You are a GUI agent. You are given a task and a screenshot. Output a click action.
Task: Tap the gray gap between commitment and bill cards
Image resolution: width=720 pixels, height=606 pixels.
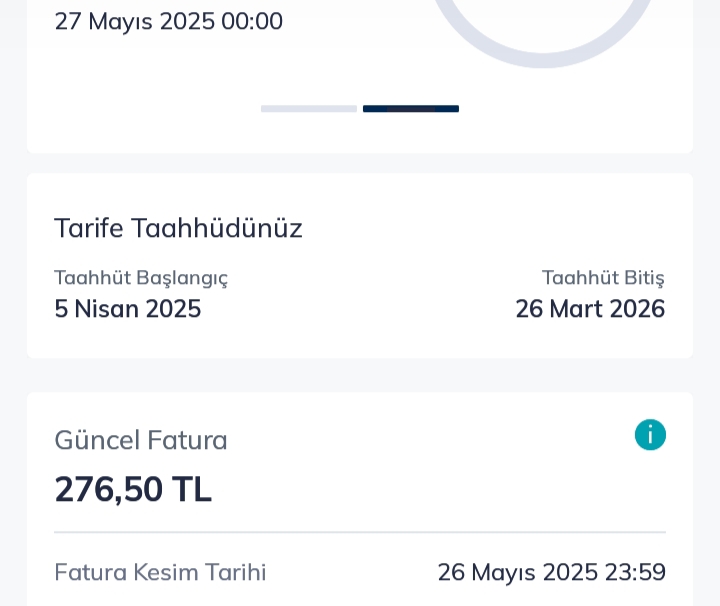[360, 375]
